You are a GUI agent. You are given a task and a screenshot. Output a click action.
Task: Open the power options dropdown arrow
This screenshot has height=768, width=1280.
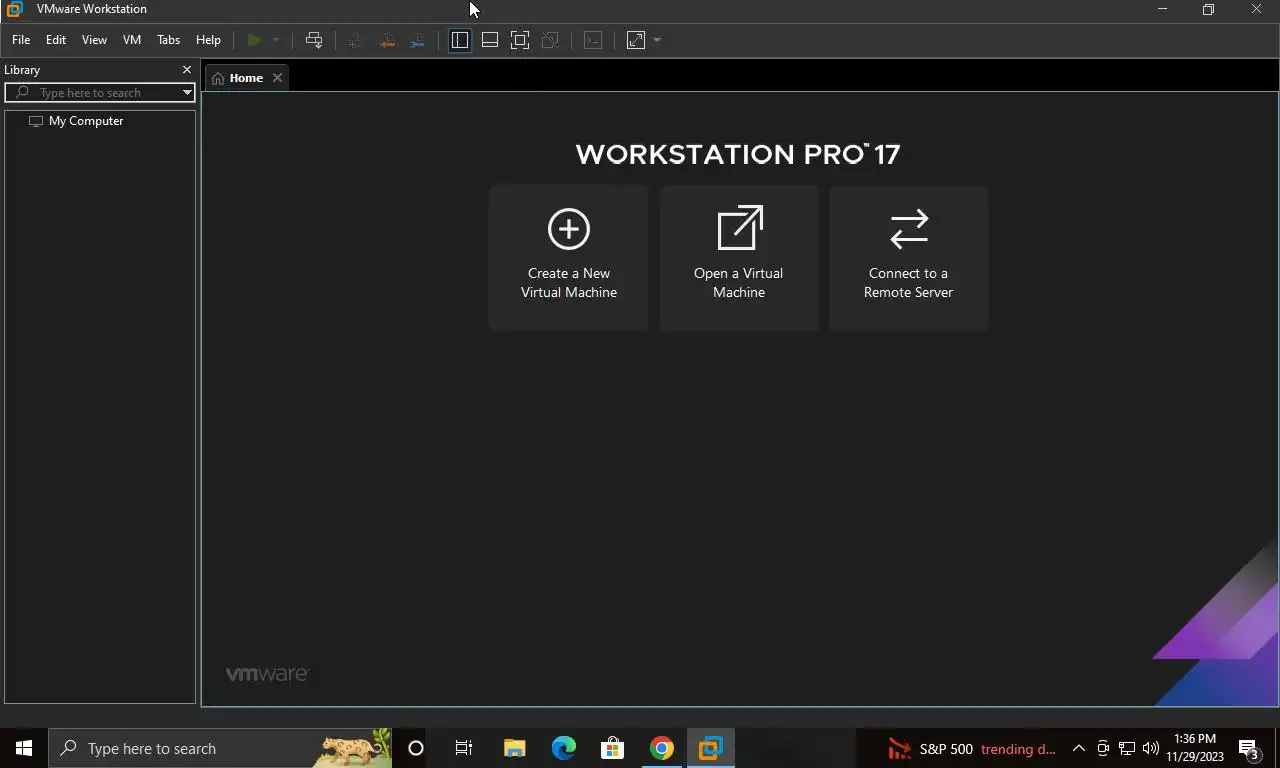[x=276, y=40]
